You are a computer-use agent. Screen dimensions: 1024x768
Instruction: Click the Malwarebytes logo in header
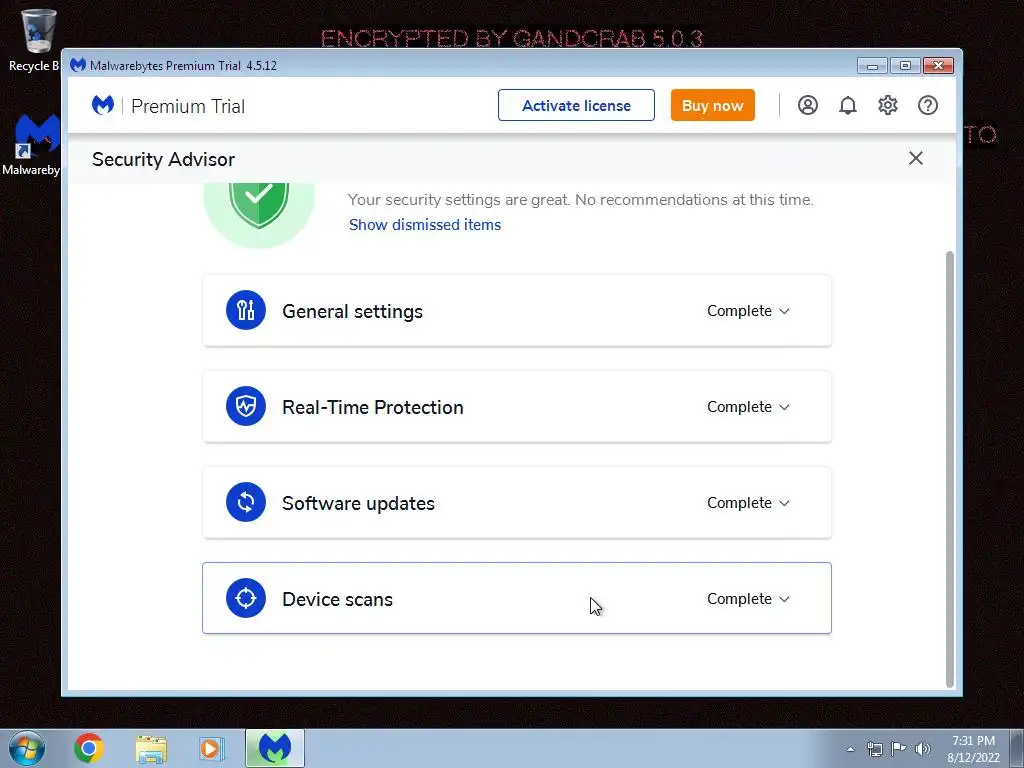(x=103, y=105)
